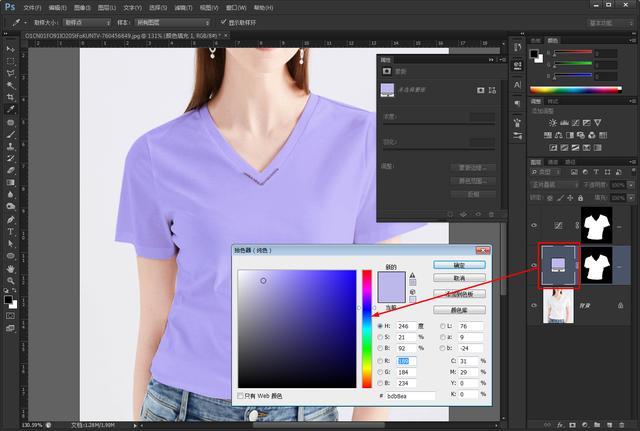
Task: Open the layer filter type dropdown
Action: click(x=546, y=172)
